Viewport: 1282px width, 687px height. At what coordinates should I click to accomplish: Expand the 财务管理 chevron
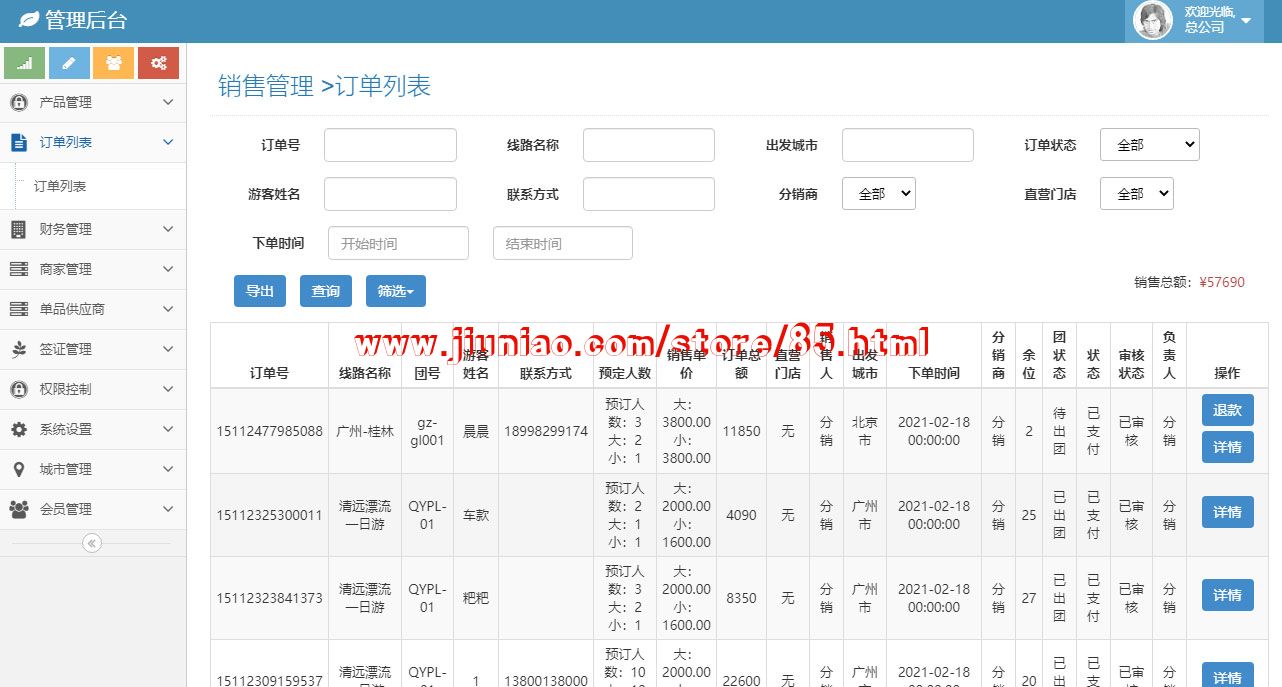pyautogui.click(x=168, y=229)
